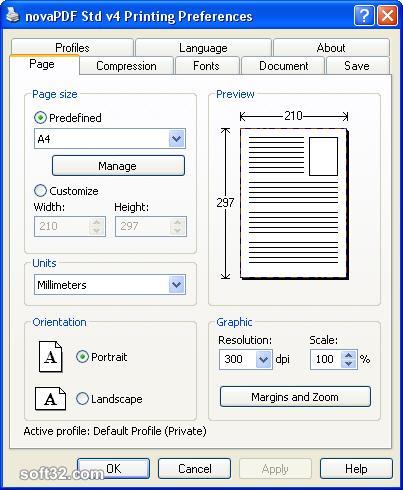The image size is (403, 490).
Task: Open the Fonts tab
Action: coord(206,66)
